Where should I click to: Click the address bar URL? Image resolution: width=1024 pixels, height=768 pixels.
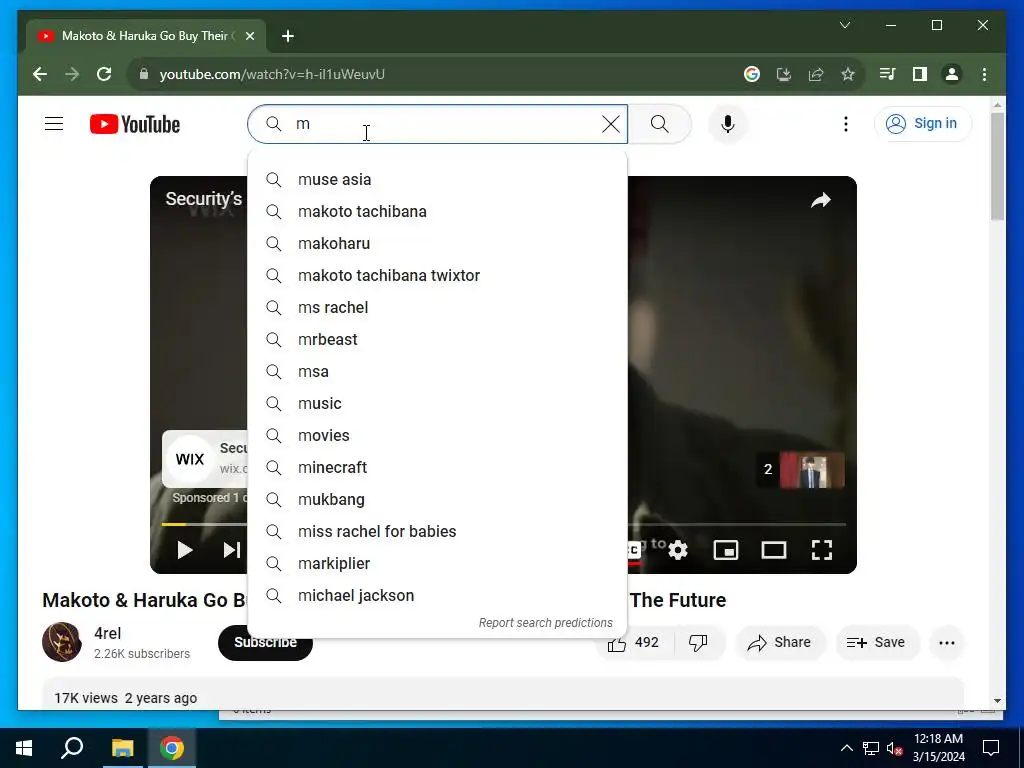272,74
